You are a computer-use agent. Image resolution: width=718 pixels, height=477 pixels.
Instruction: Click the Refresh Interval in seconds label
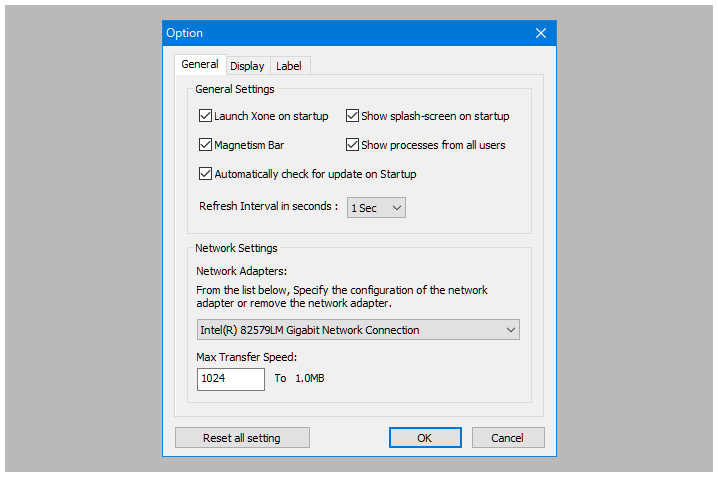pos(269,207)
